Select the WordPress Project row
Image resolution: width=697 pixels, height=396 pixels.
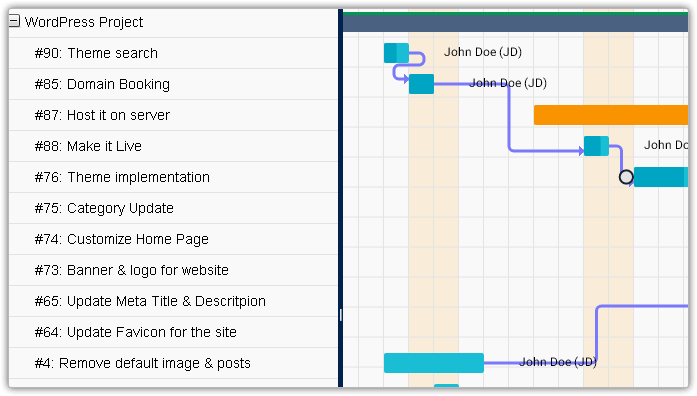[173, 22]
